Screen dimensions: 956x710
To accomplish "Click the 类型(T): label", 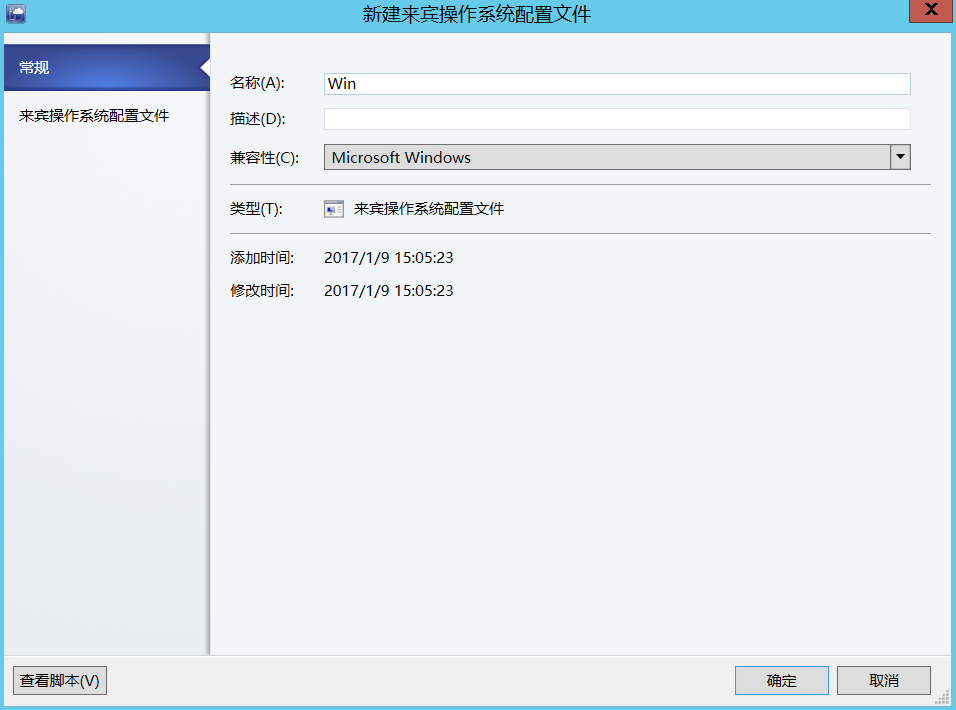I will pyautogui.click(x=256, y=209).
